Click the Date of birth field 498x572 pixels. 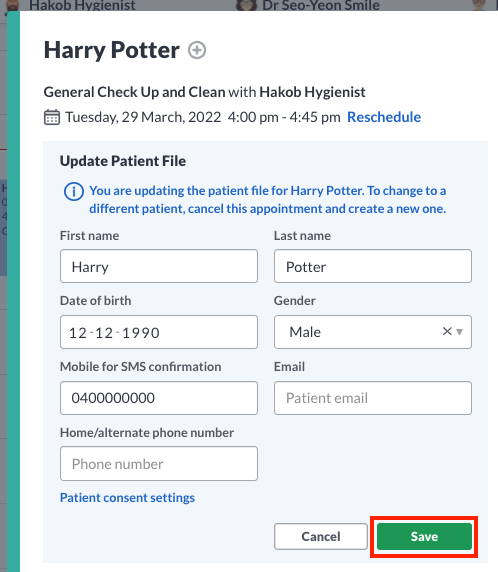click(x=159, y=332)
